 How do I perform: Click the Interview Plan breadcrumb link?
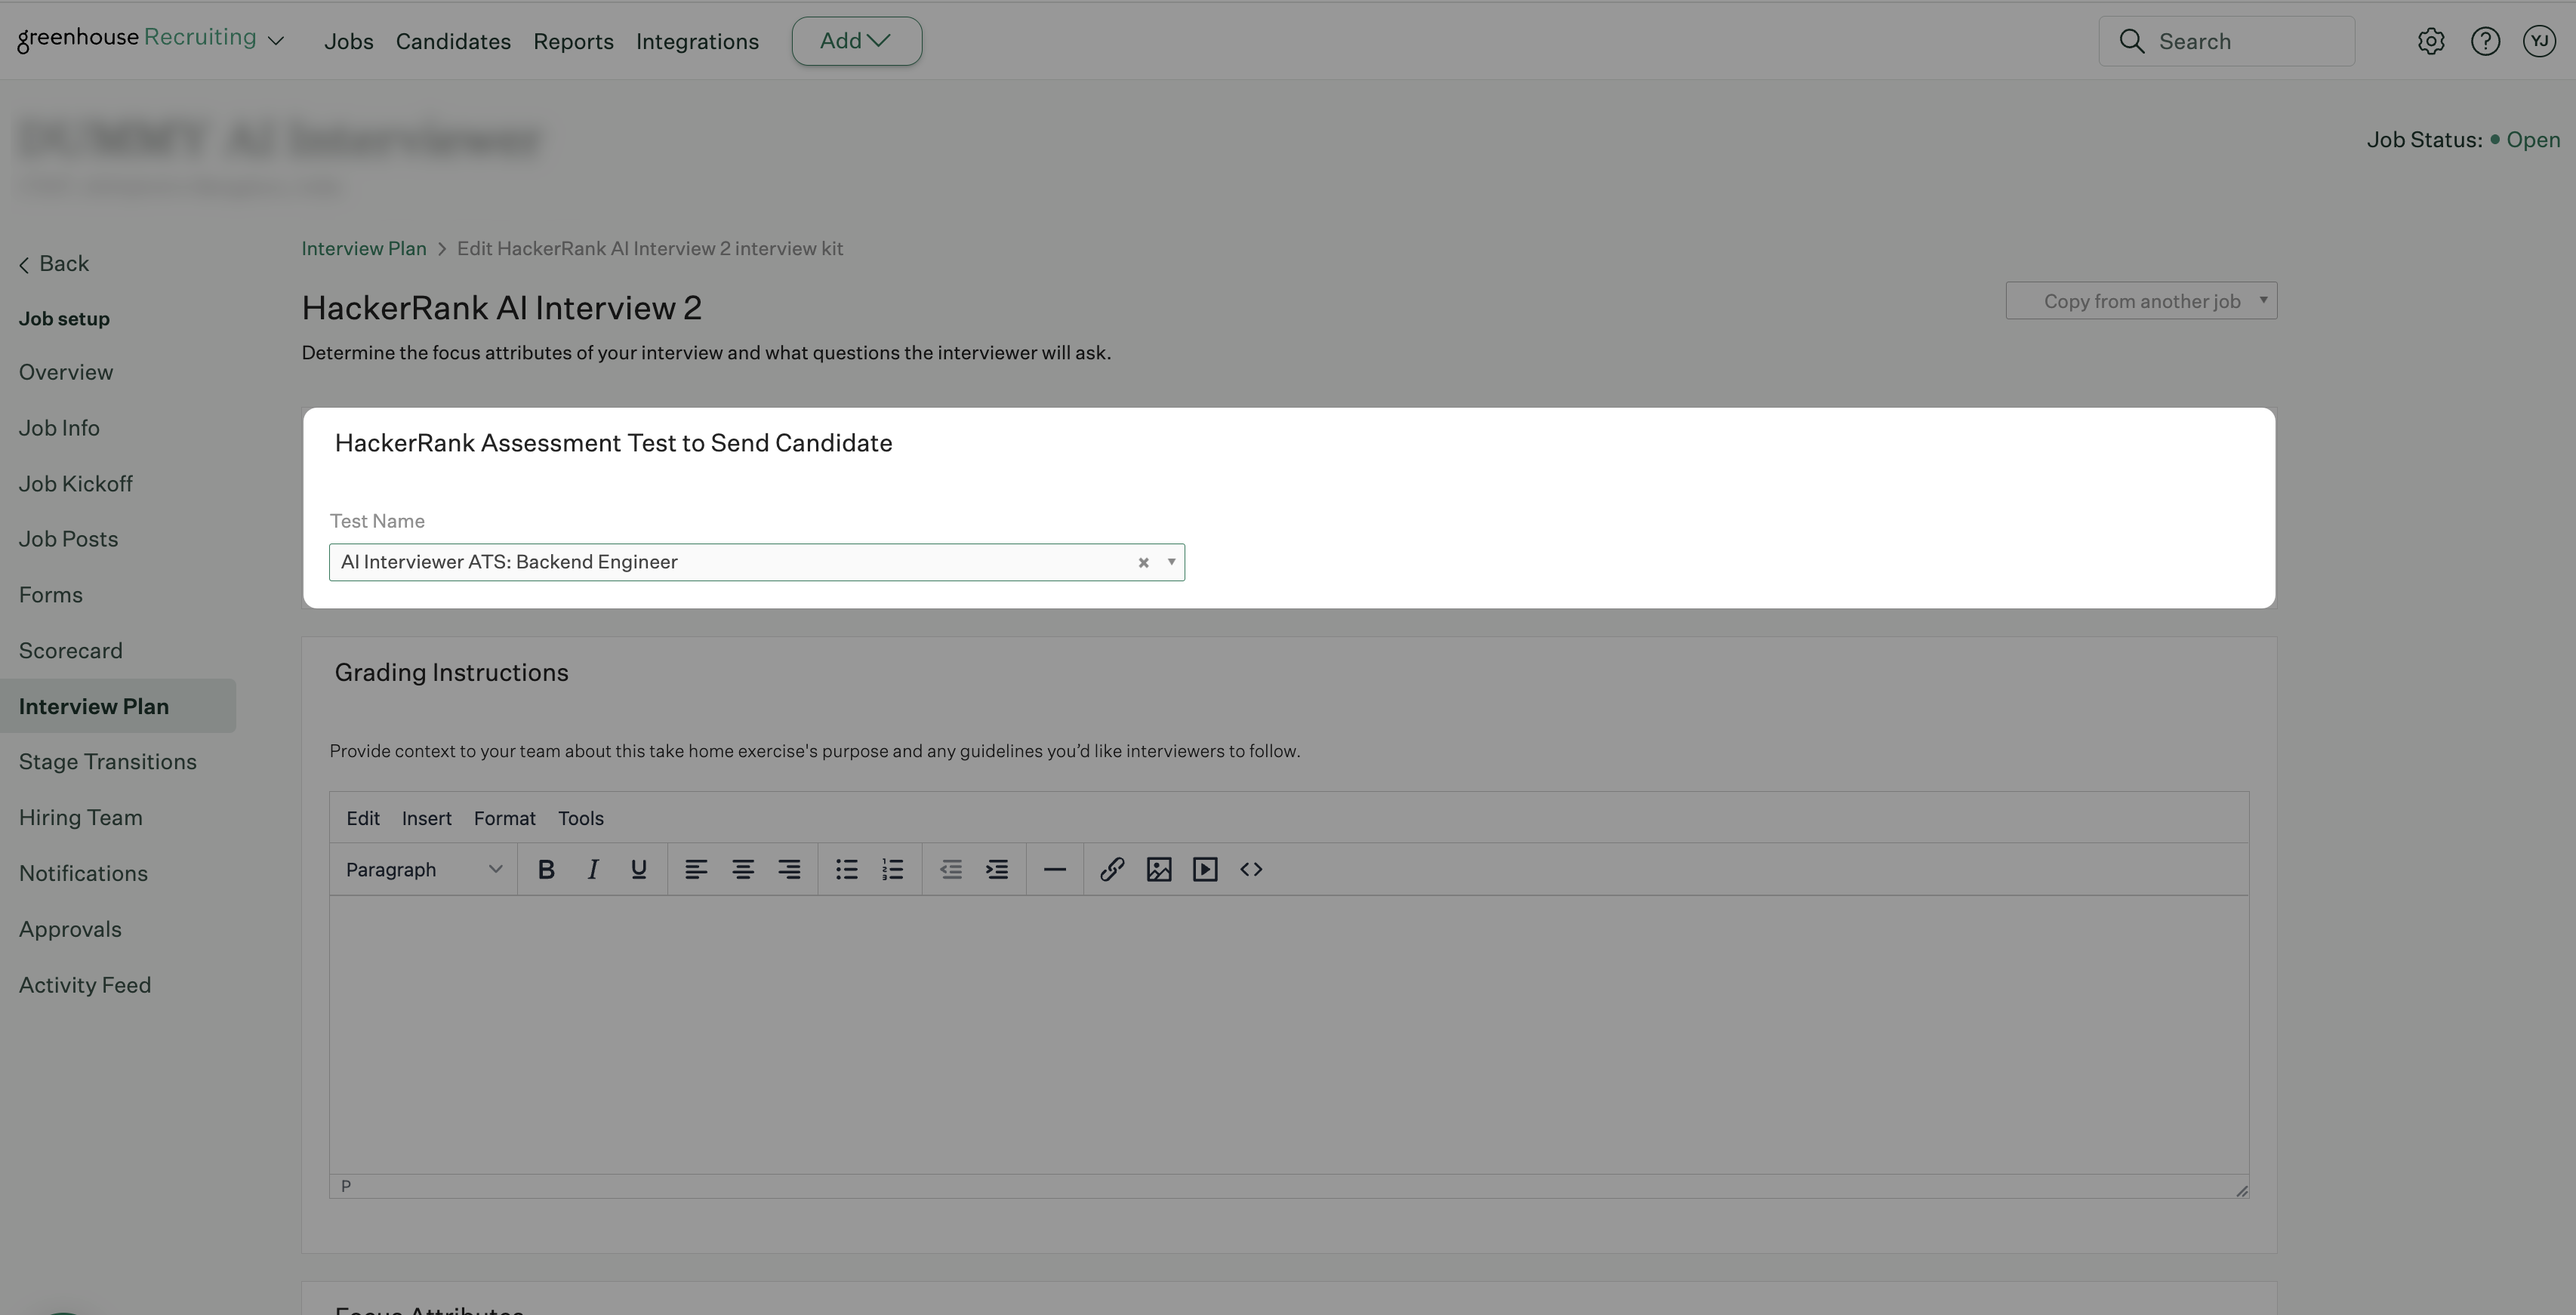(x=364, y=248)
